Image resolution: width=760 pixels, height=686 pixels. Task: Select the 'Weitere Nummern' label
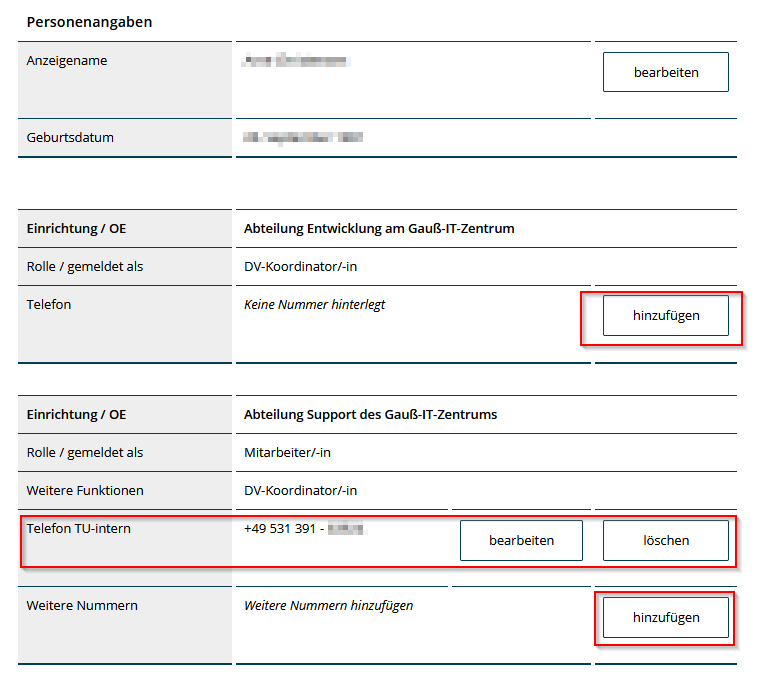pyautogui.click(x=82, y=606)
